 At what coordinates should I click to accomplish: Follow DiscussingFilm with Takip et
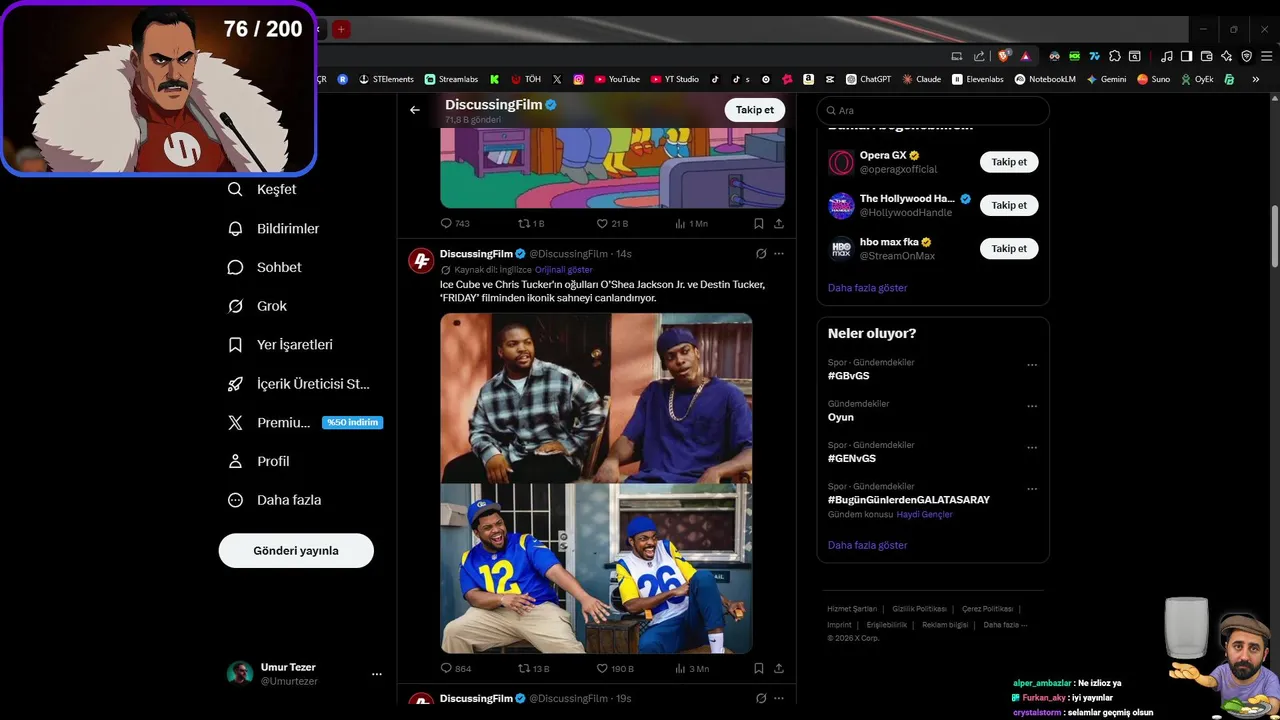(x=754, y=110)
